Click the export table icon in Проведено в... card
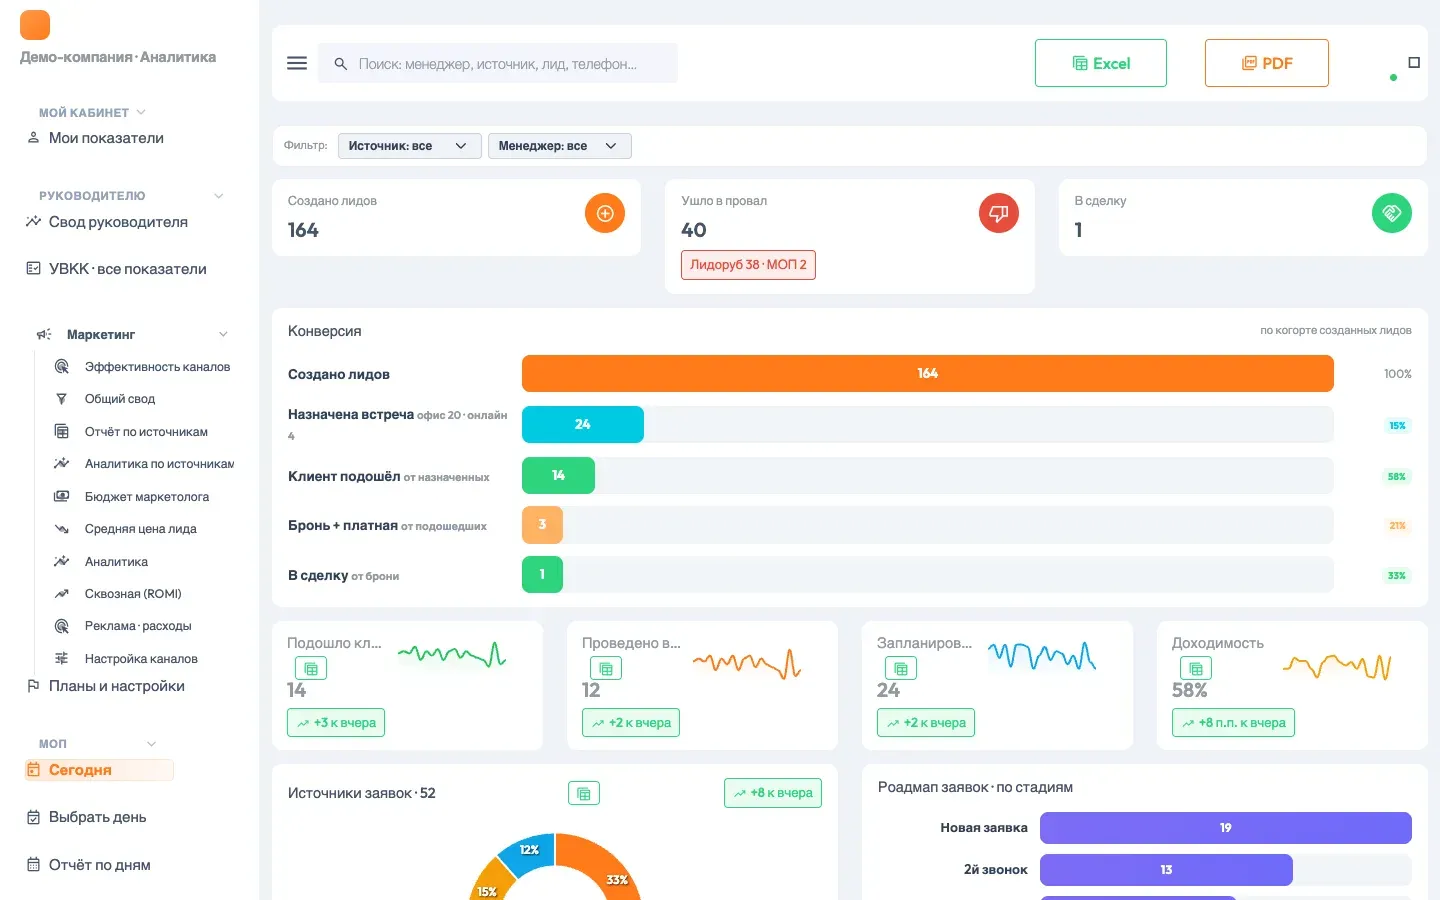Screen dimensions: 1440x900 pyautogui.click(x=606, y=668)
